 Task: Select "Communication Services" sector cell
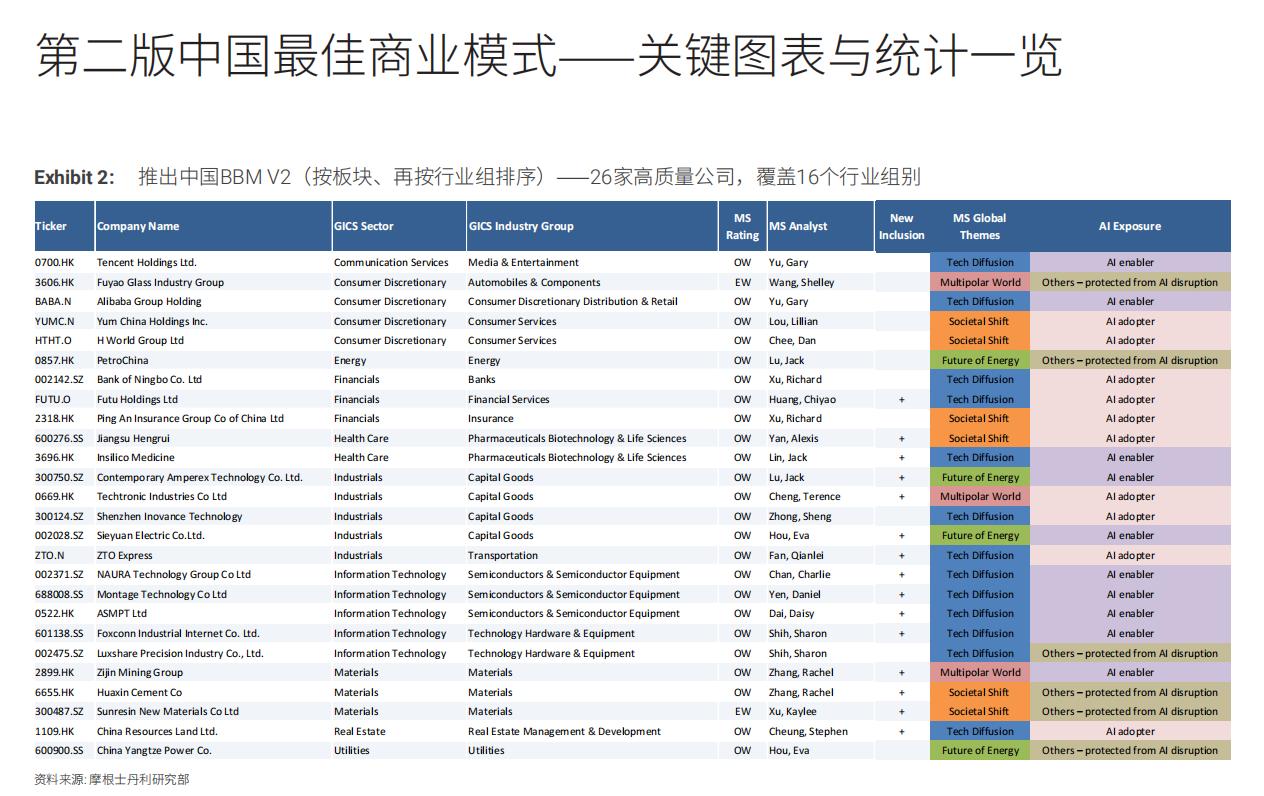[x=391, y=262]
